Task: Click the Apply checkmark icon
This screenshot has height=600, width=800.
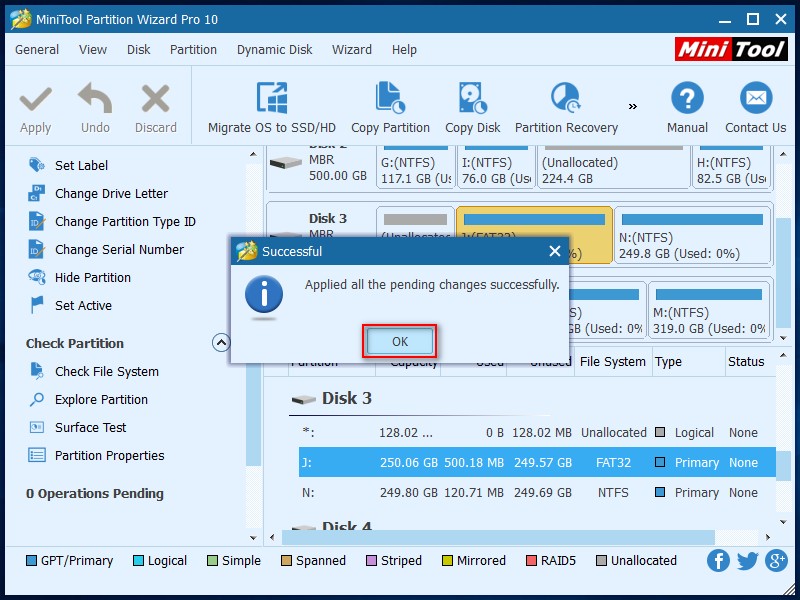Action: (36, 98)
